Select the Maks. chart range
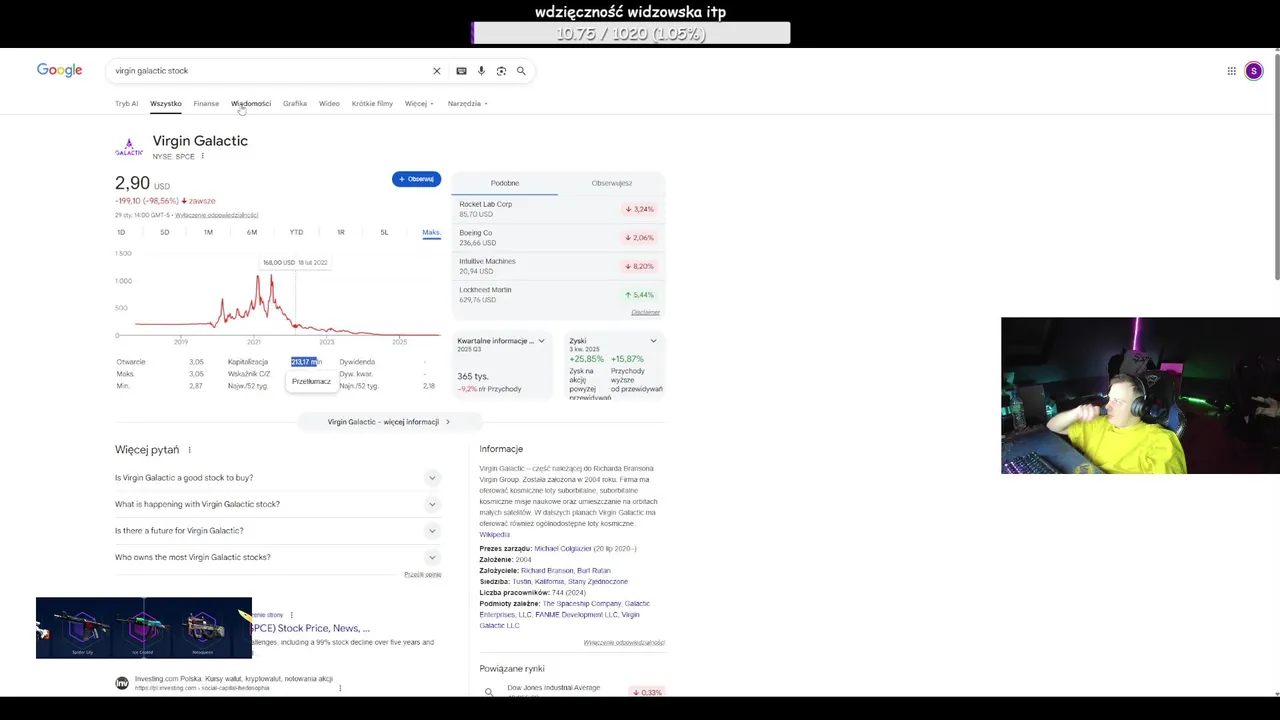This screenshot has height=720, width=1280. 431,232
